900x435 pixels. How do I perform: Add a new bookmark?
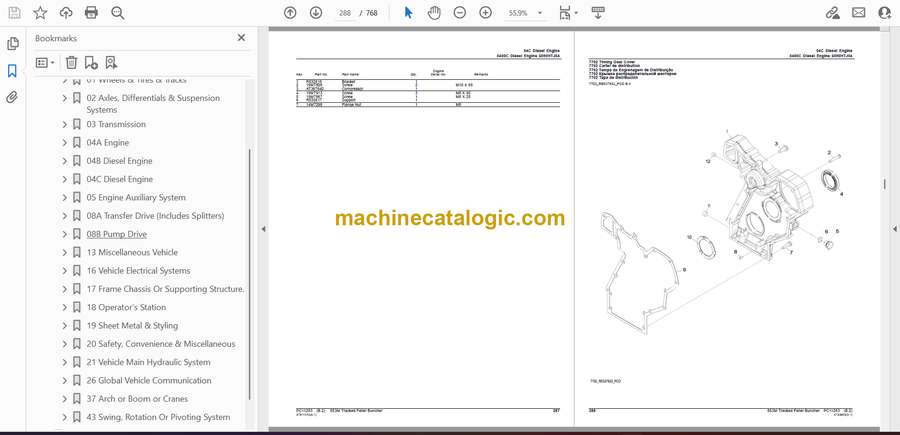click(x=91, y=63)
